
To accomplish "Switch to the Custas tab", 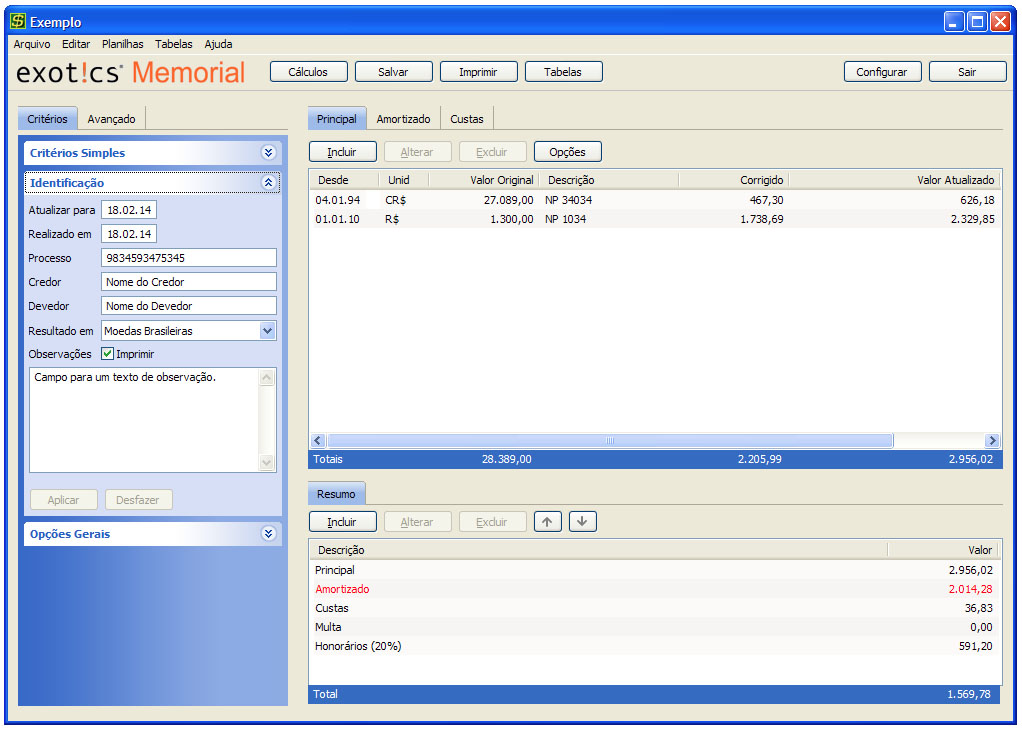I will coord(467,119).
